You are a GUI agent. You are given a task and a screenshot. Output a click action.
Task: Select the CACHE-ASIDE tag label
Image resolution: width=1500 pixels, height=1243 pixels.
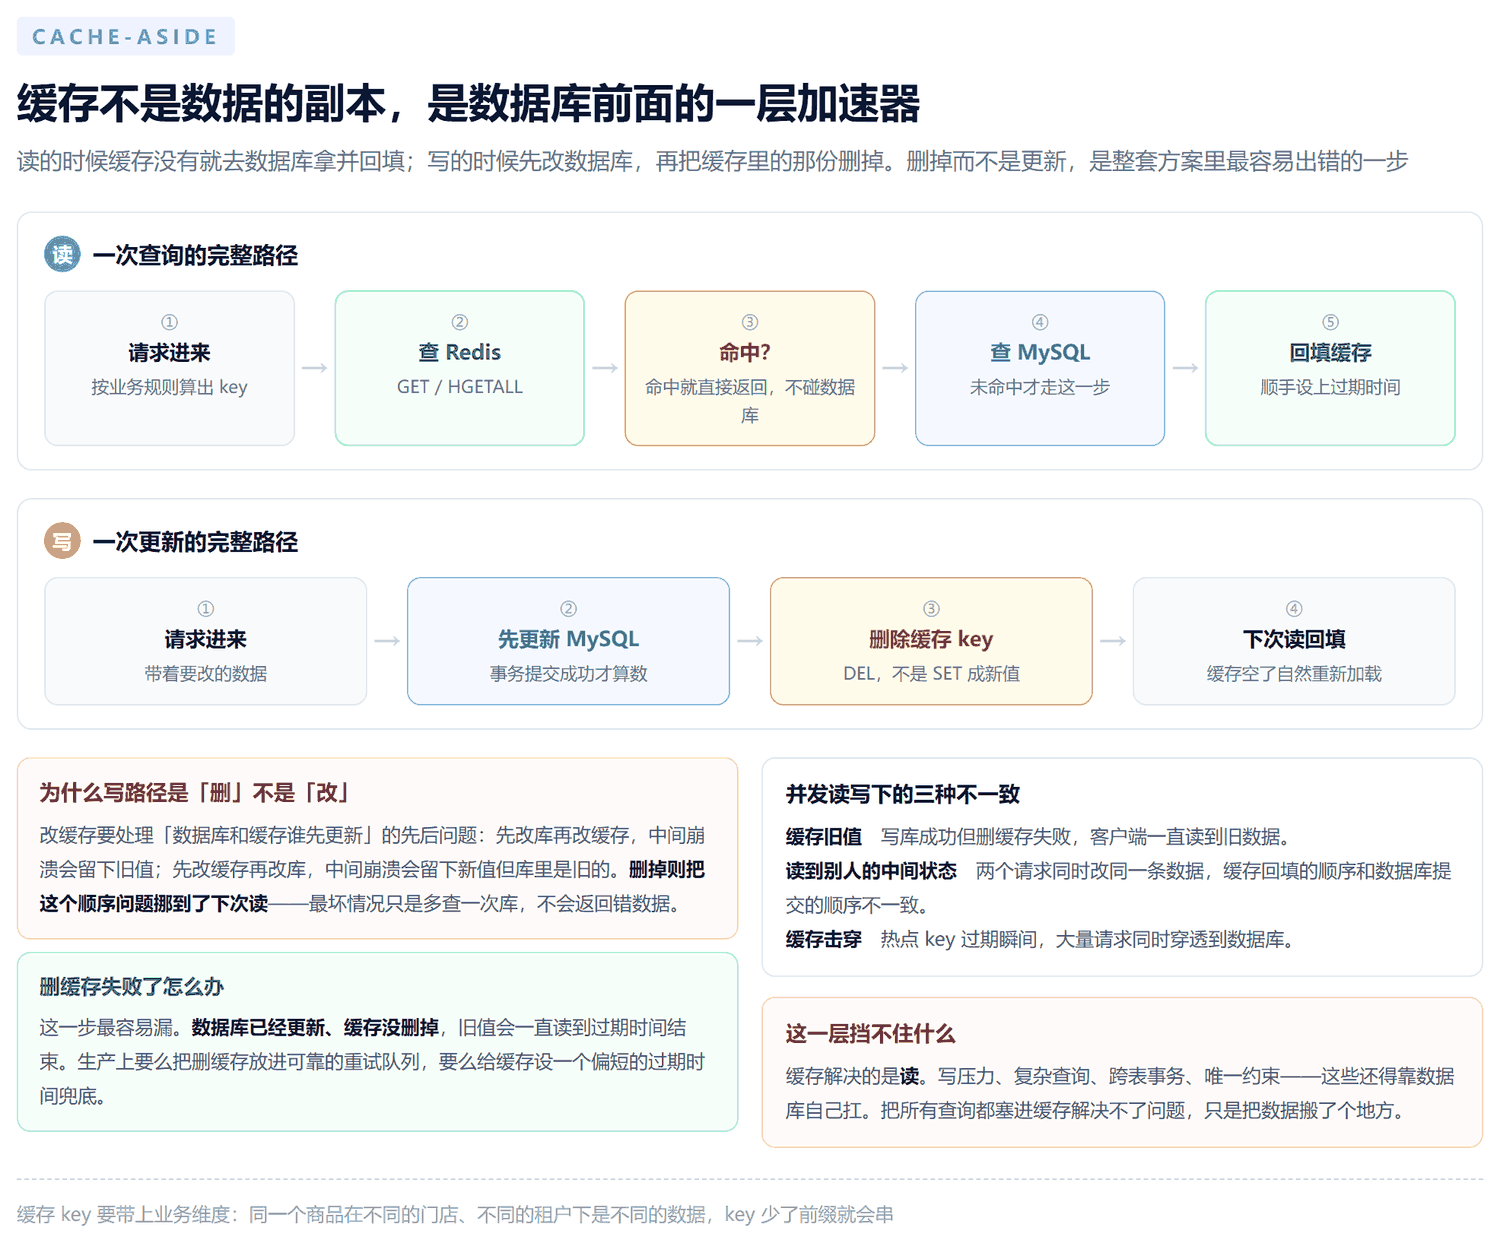pos(126,36)
